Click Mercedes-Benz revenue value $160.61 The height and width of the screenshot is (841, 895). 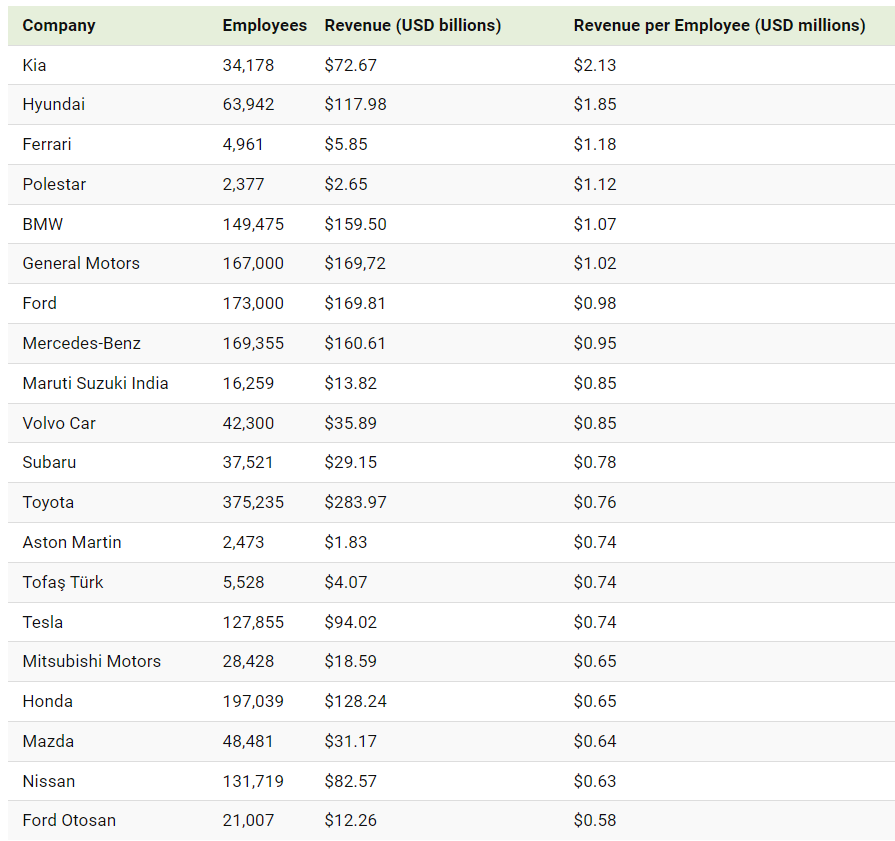coord(355,343)
